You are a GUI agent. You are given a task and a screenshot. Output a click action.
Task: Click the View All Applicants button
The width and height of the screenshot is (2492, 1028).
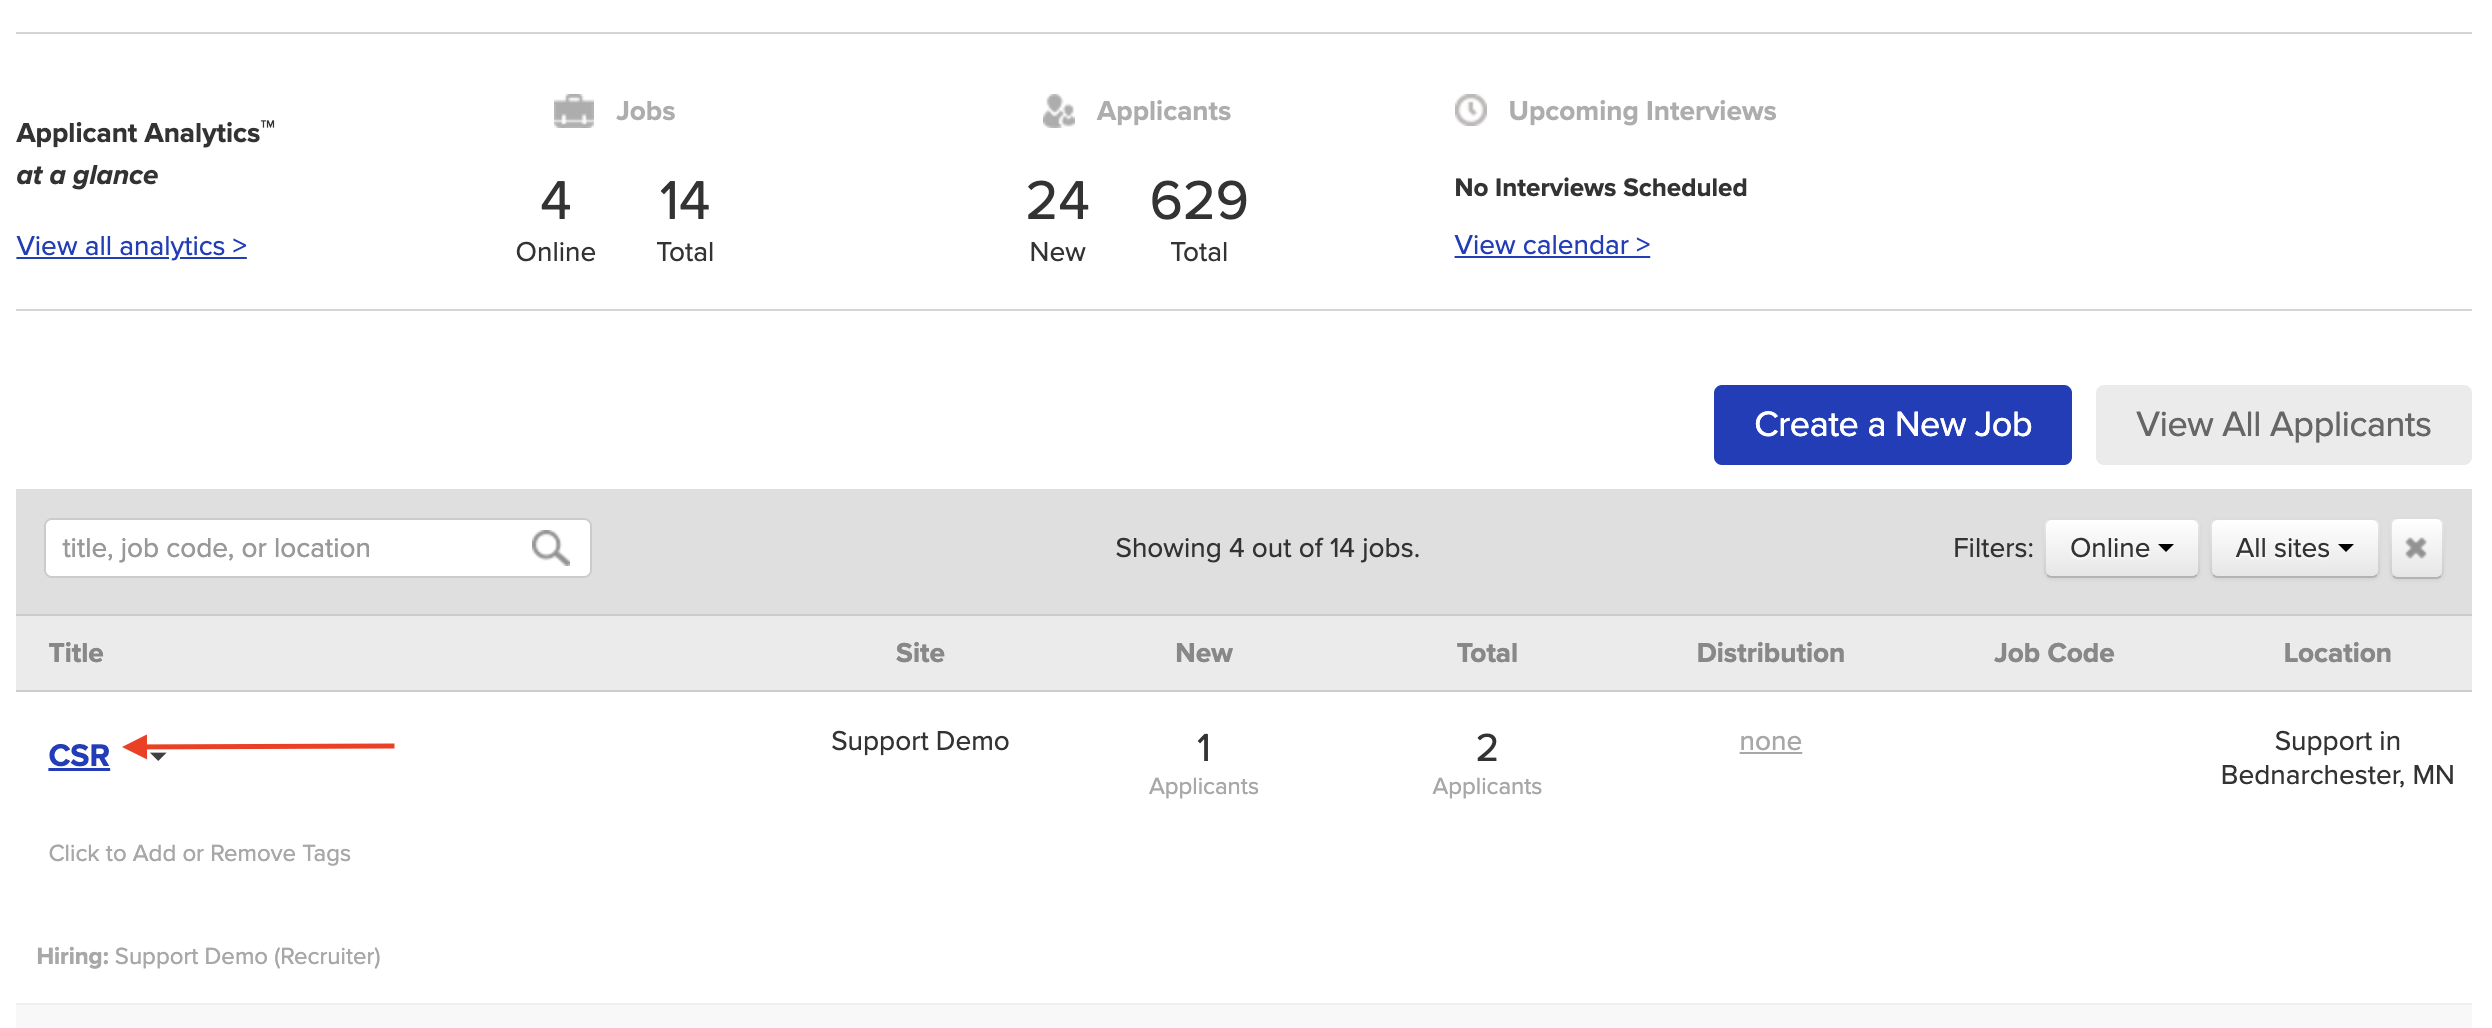(x=2283, y=424)
